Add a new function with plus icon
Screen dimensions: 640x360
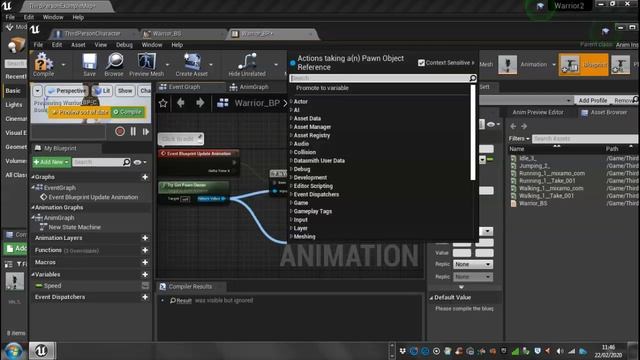click(145, 250)
